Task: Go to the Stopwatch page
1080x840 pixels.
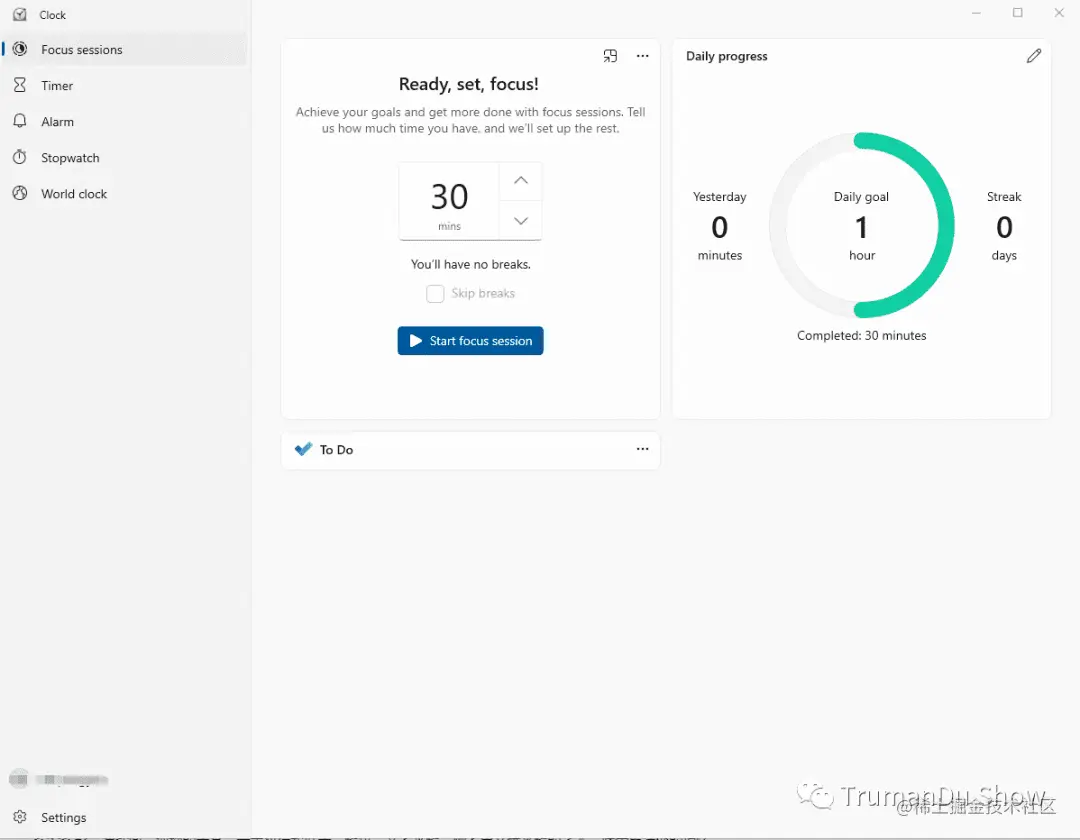Action: [x=125, y=158]
